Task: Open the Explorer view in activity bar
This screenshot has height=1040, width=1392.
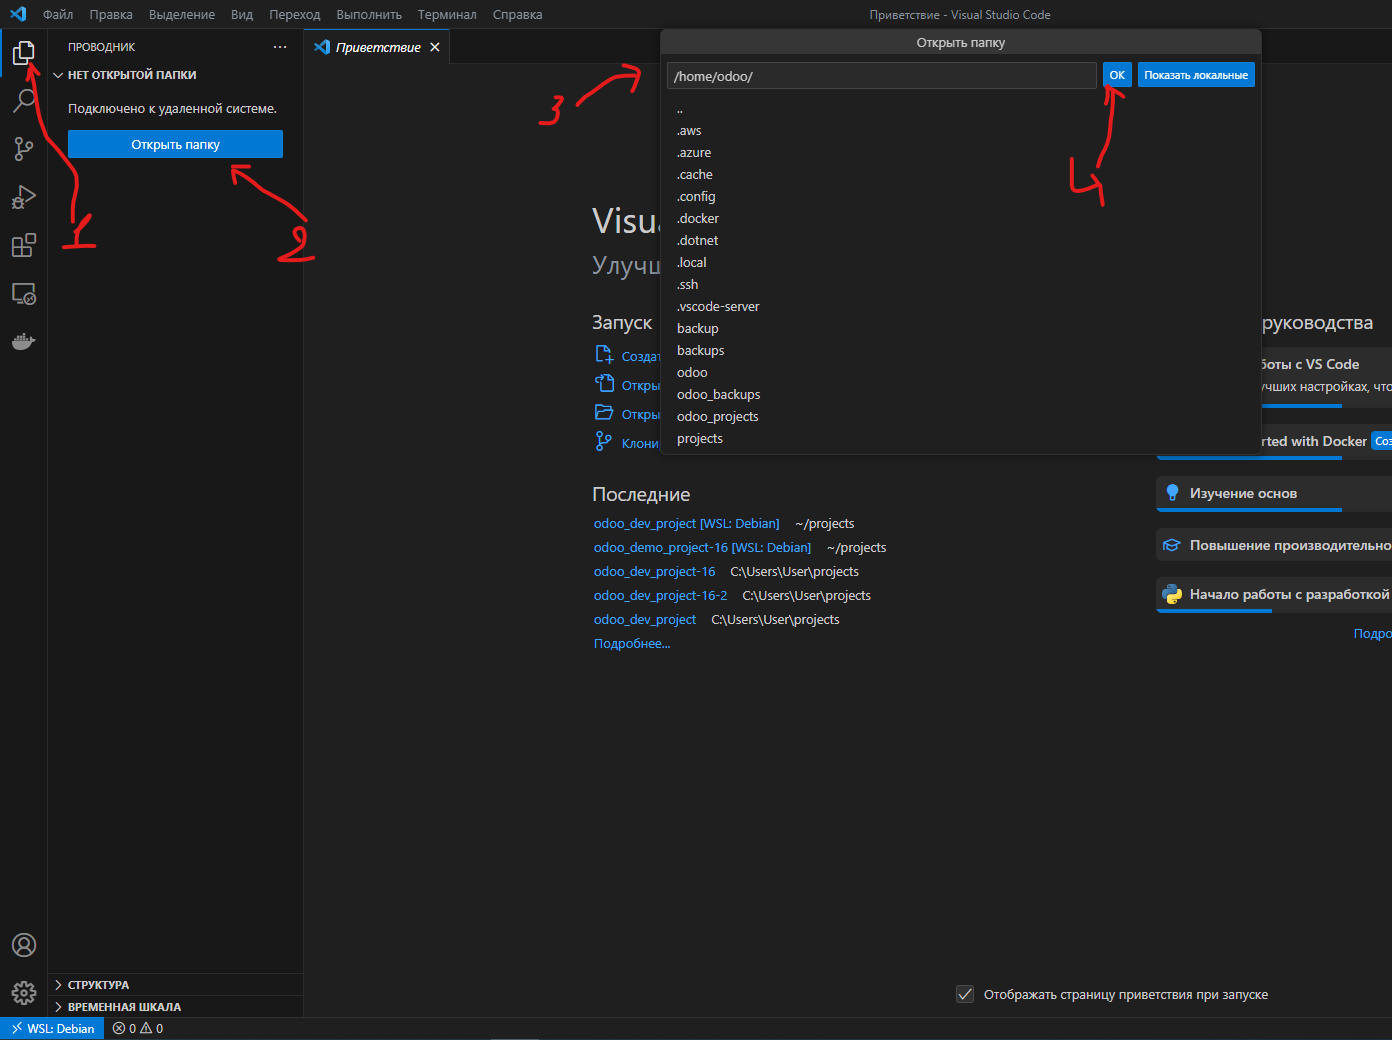Action: (24, 52)
